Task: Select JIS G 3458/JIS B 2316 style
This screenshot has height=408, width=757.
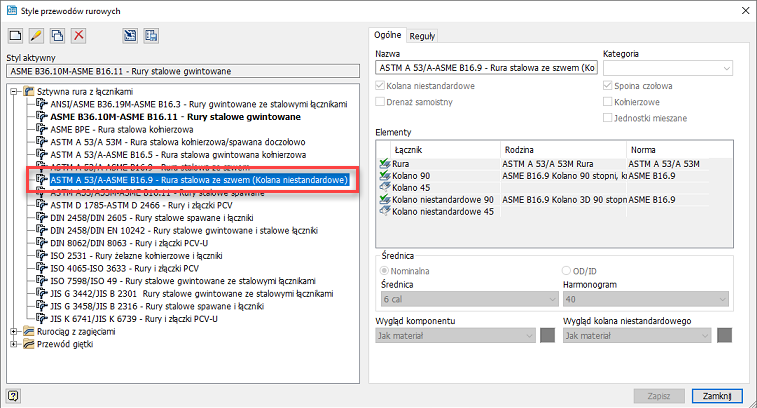Action: coord(157,306)
